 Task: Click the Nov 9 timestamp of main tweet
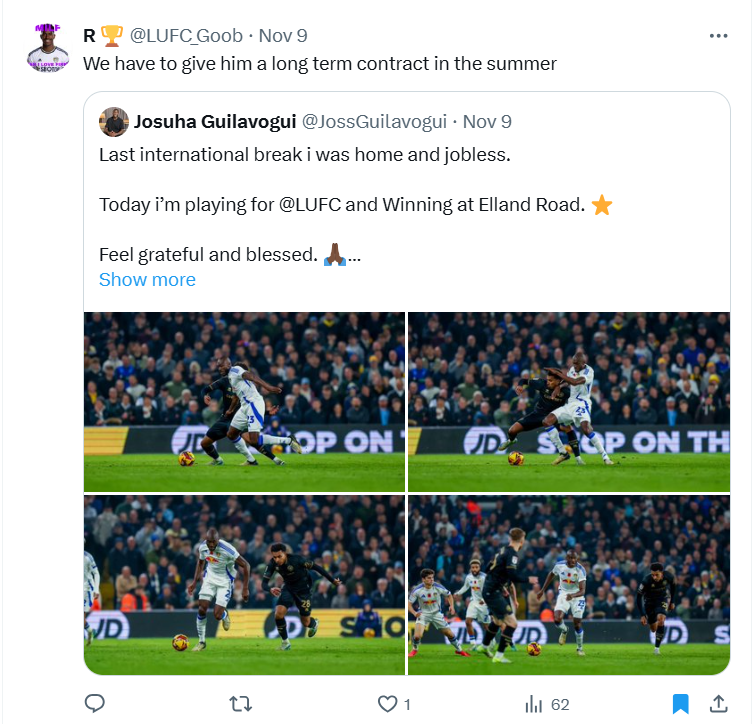pyautogui.click(x=283, y=36)
